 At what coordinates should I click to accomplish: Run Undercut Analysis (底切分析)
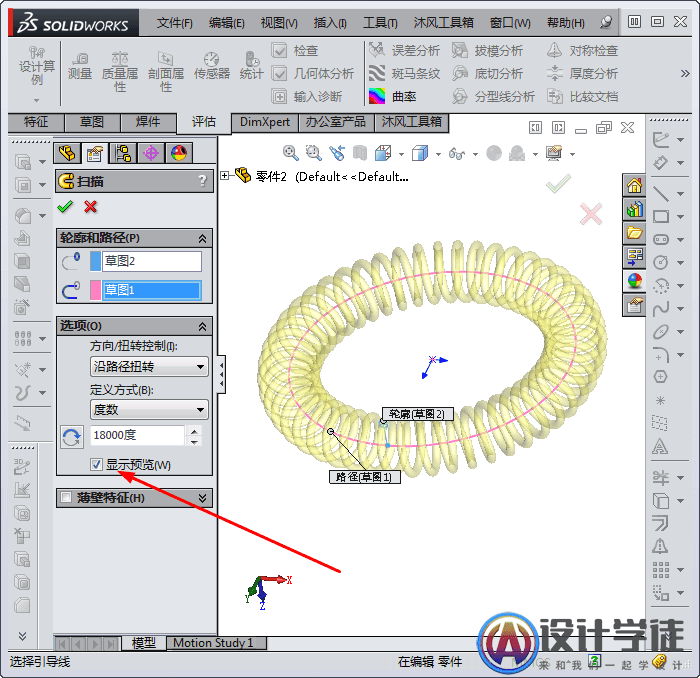tap(487, 73)
